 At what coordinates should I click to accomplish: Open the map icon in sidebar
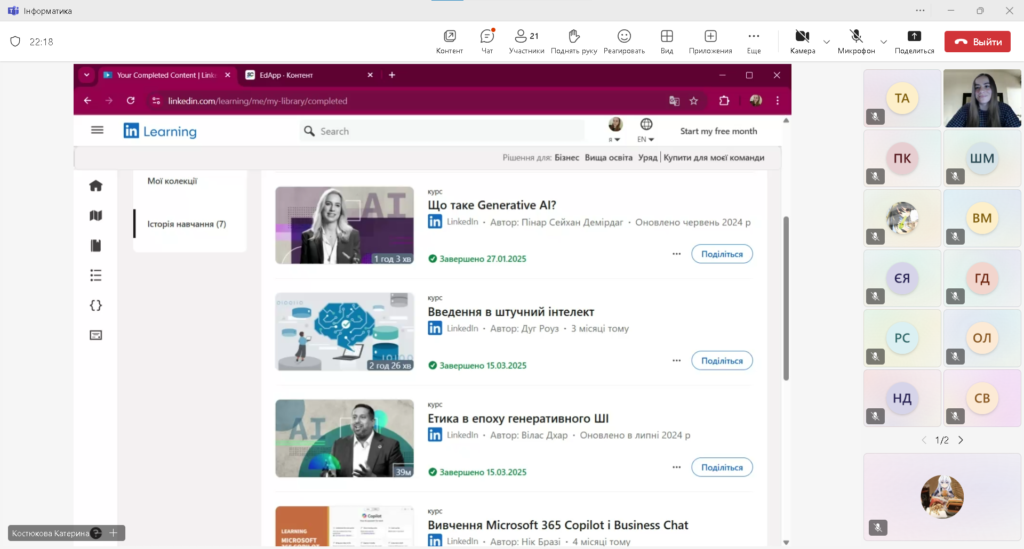coord(96,215)
